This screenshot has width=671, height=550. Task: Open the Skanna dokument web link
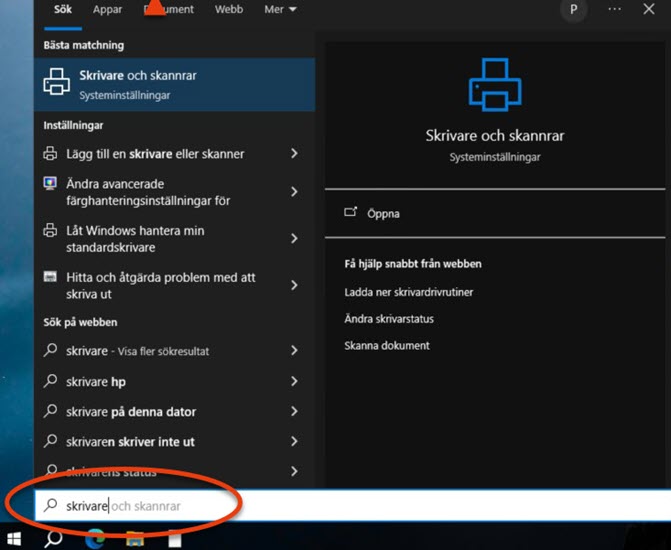(x=387, y=345)
